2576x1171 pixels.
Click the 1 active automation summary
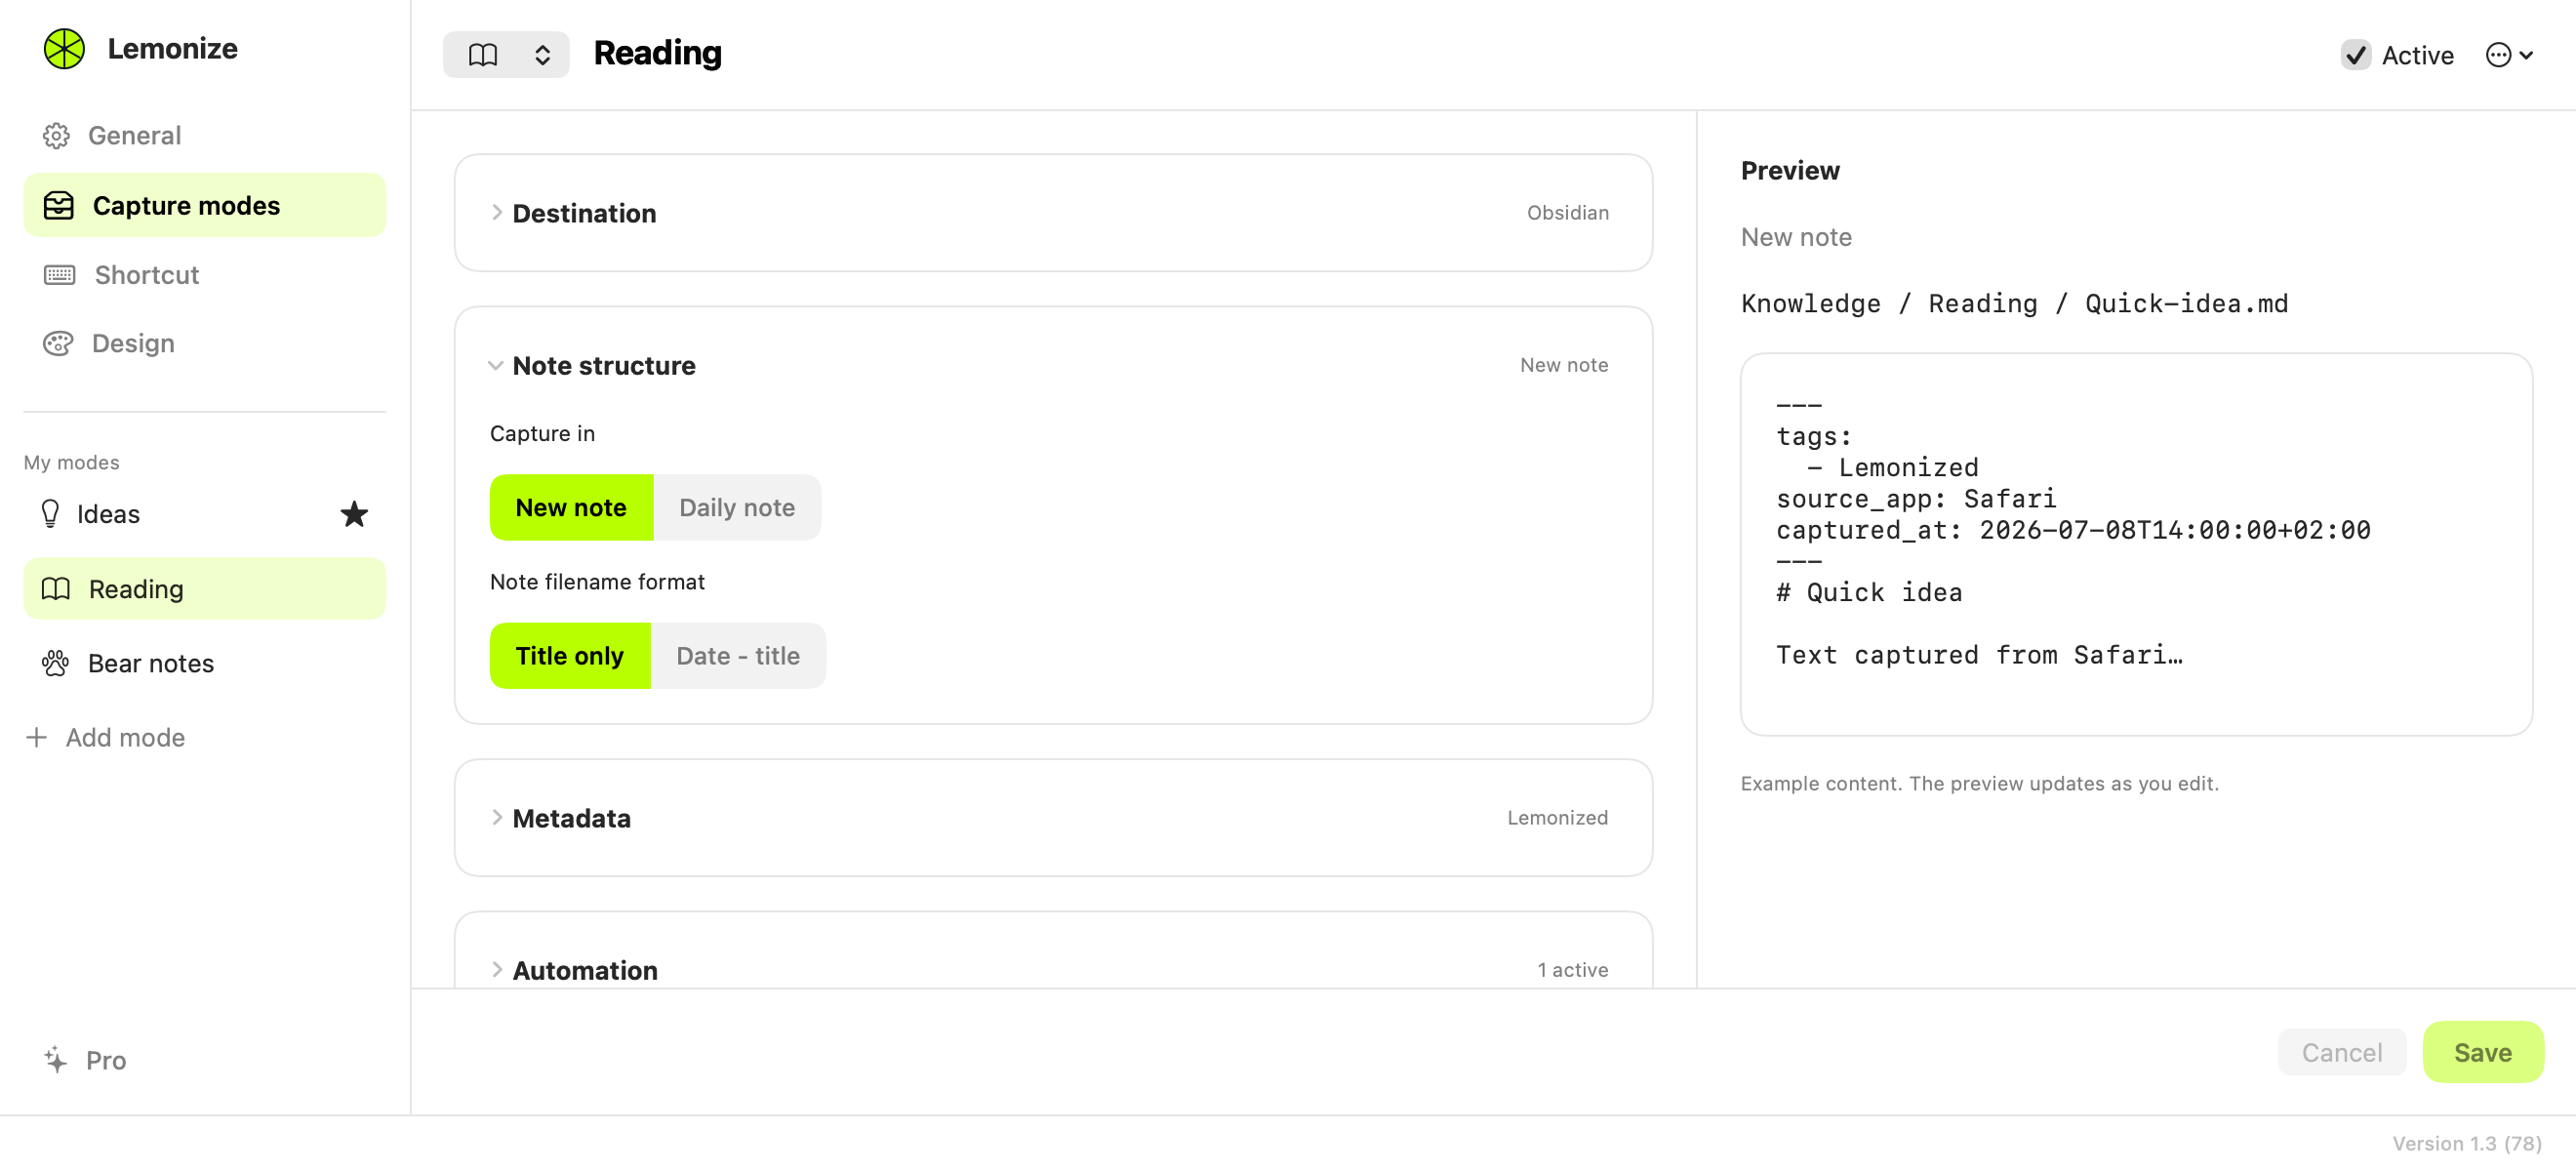pyautogui.click(x=1572, y=969)
